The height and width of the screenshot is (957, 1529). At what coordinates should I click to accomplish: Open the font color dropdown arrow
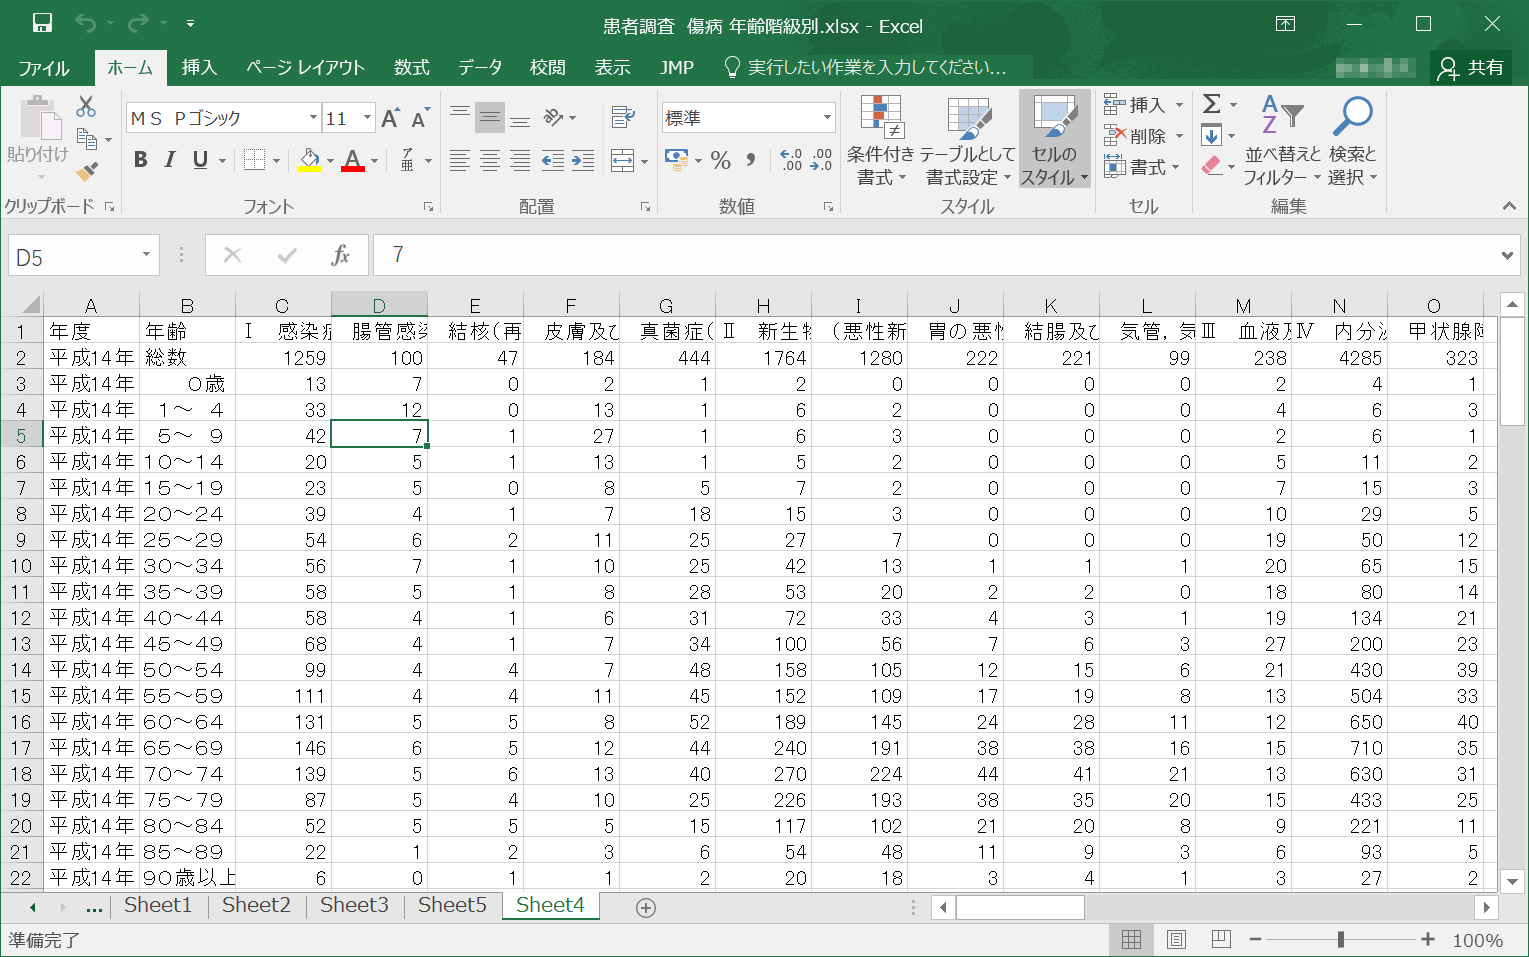point(374,160)
